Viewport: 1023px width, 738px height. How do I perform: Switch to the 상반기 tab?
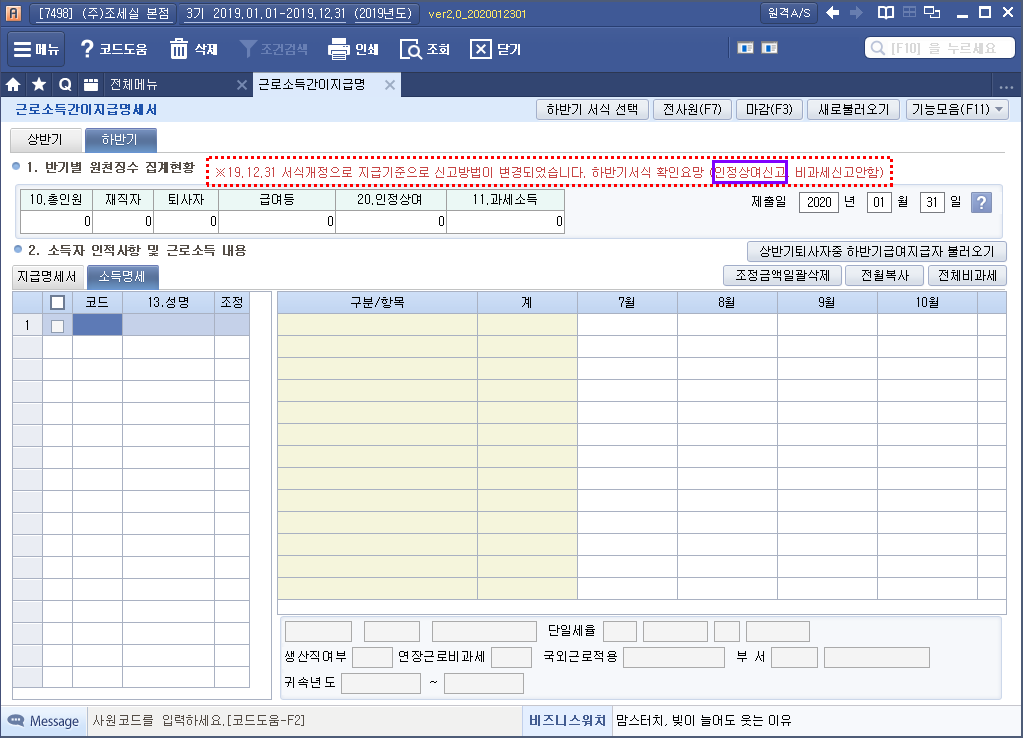tap(46, 140)
